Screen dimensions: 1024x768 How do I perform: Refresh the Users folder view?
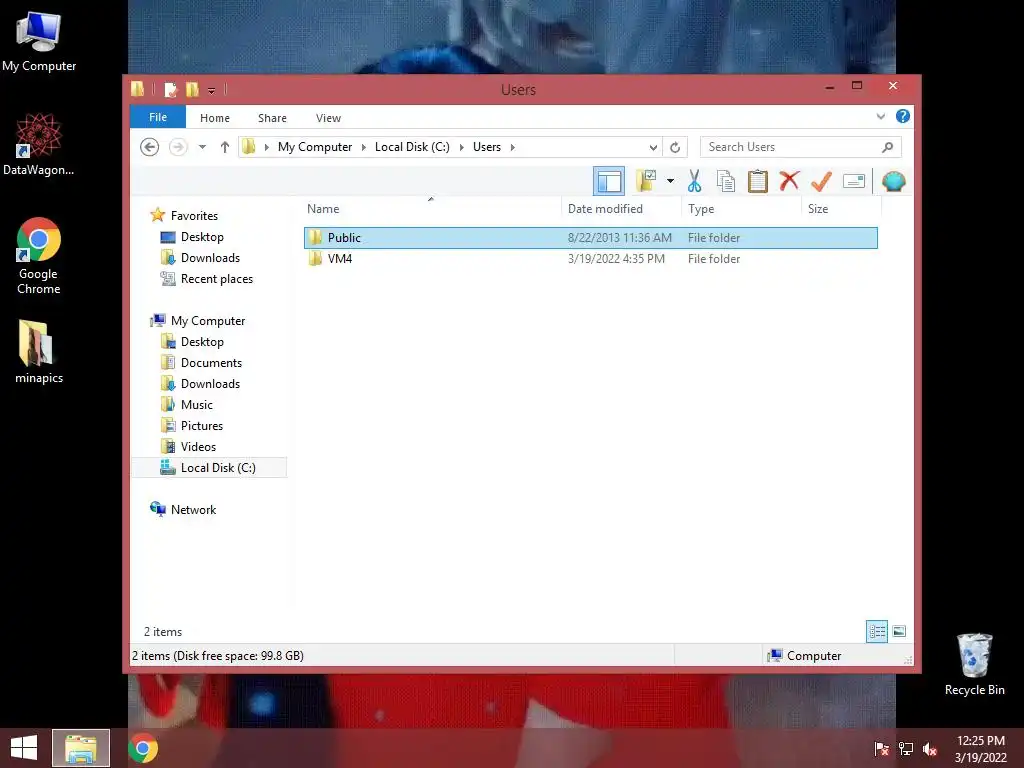[x=675, y=147]
